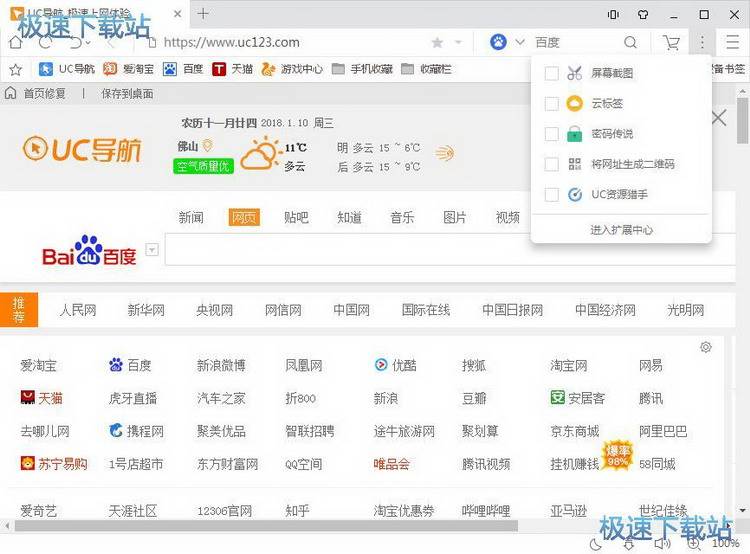Click the download arrow icon in status bar
Image resolution: width=750 pixels, height=554 pixels.
tap(629, 544)
